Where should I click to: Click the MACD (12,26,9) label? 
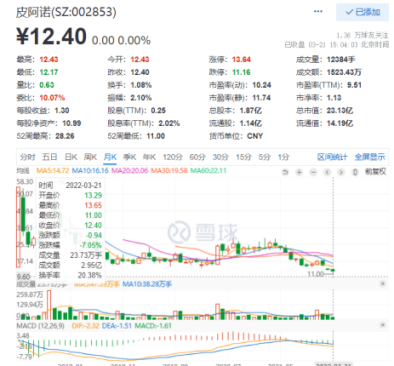click(x=41, y=326)
